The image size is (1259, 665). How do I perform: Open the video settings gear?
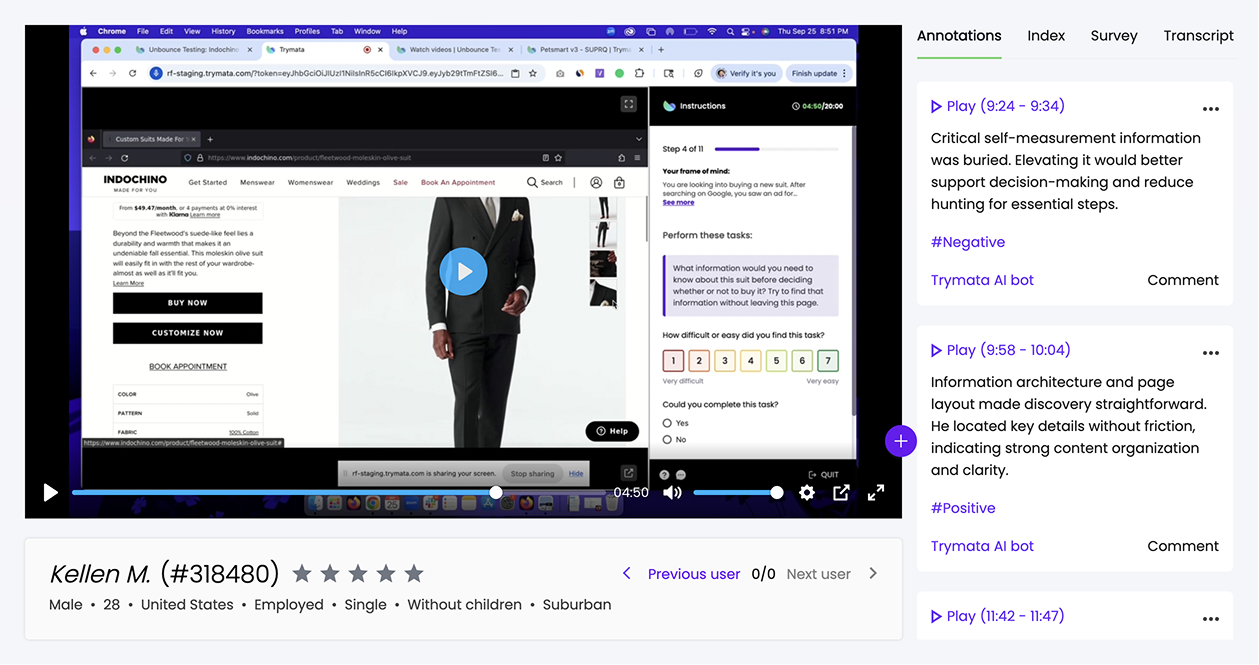coord(807,492)
